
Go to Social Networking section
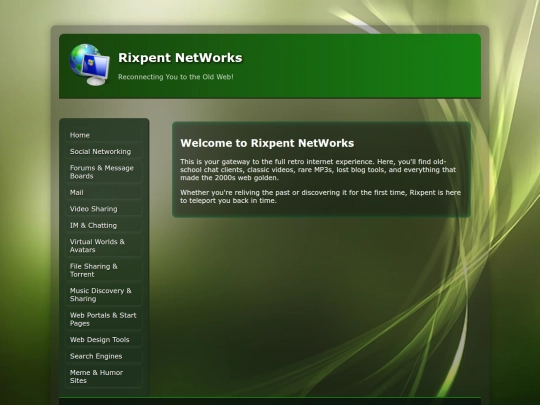[104, 152]
